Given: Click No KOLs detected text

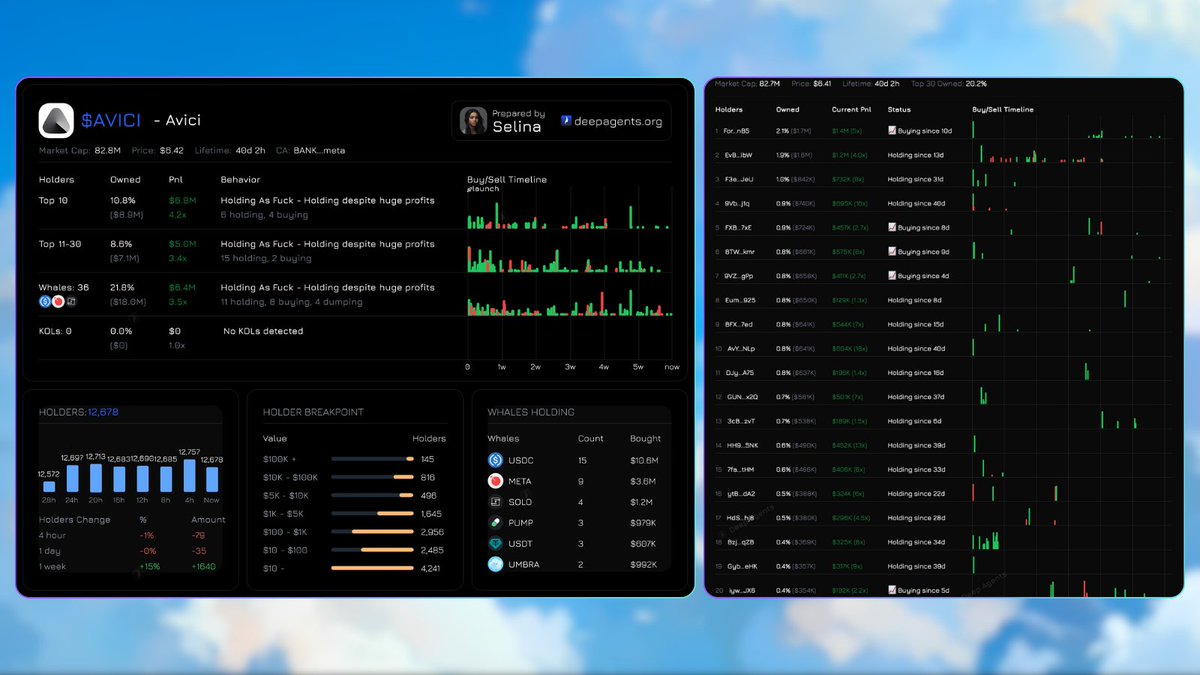Looking at the screenshot, I should [263, 331].
